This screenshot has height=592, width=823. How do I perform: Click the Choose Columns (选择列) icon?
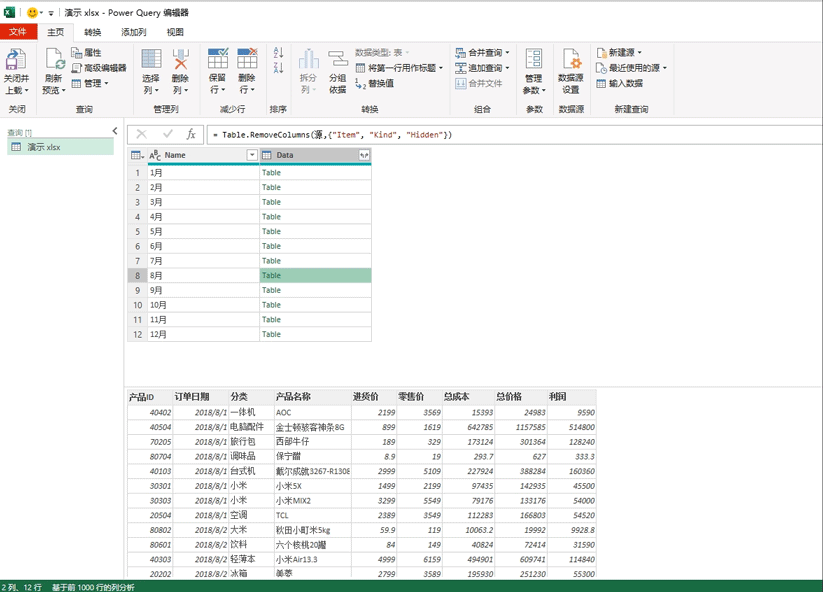[x=151, y=59]
